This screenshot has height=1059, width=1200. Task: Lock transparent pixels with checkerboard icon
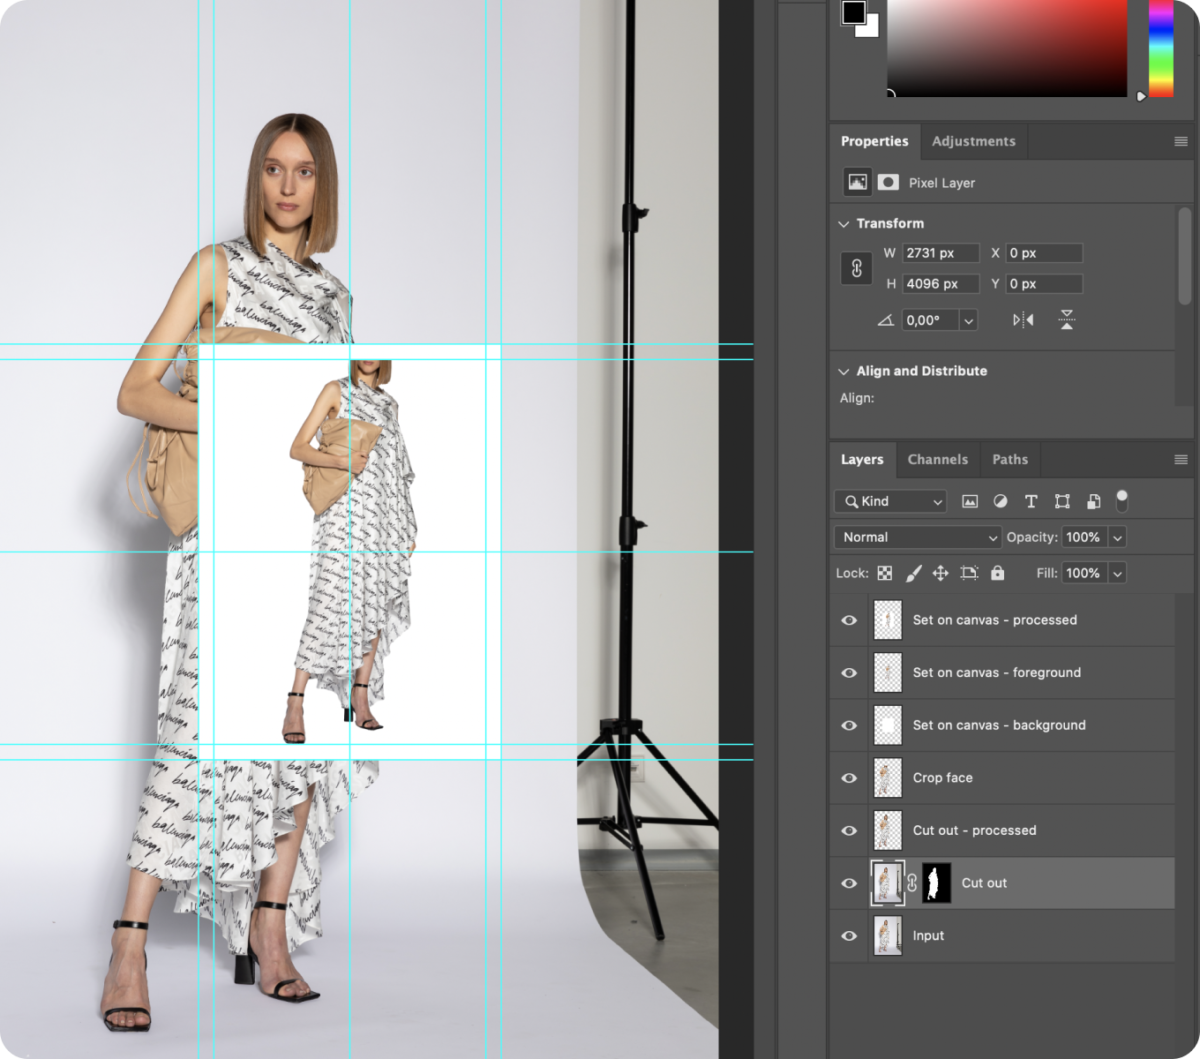pyautogui.click(x=884, y=573)
